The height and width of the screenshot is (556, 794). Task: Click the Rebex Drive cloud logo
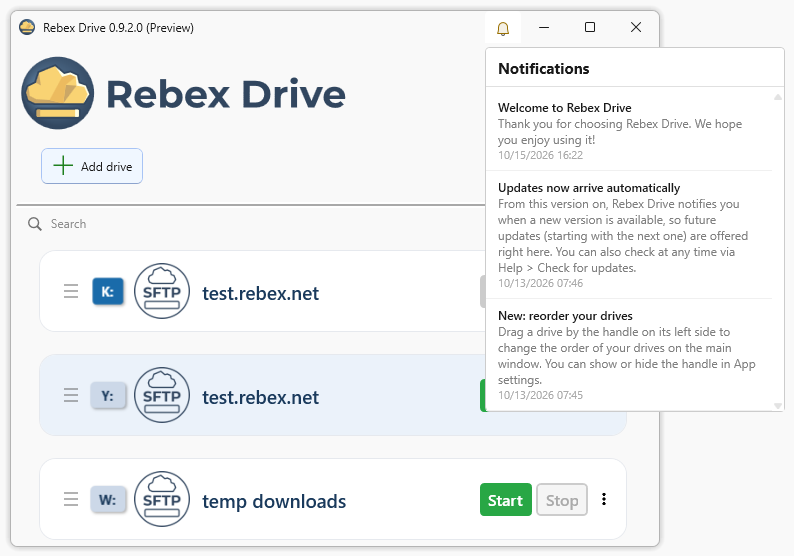[x=57, y=93]
